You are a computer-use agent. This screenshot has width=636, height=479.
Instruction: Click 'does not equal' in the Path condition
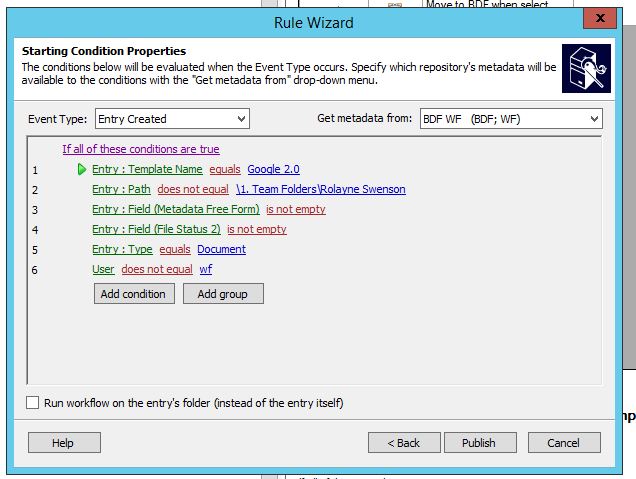pyautogui.click(x=193, y=189)
